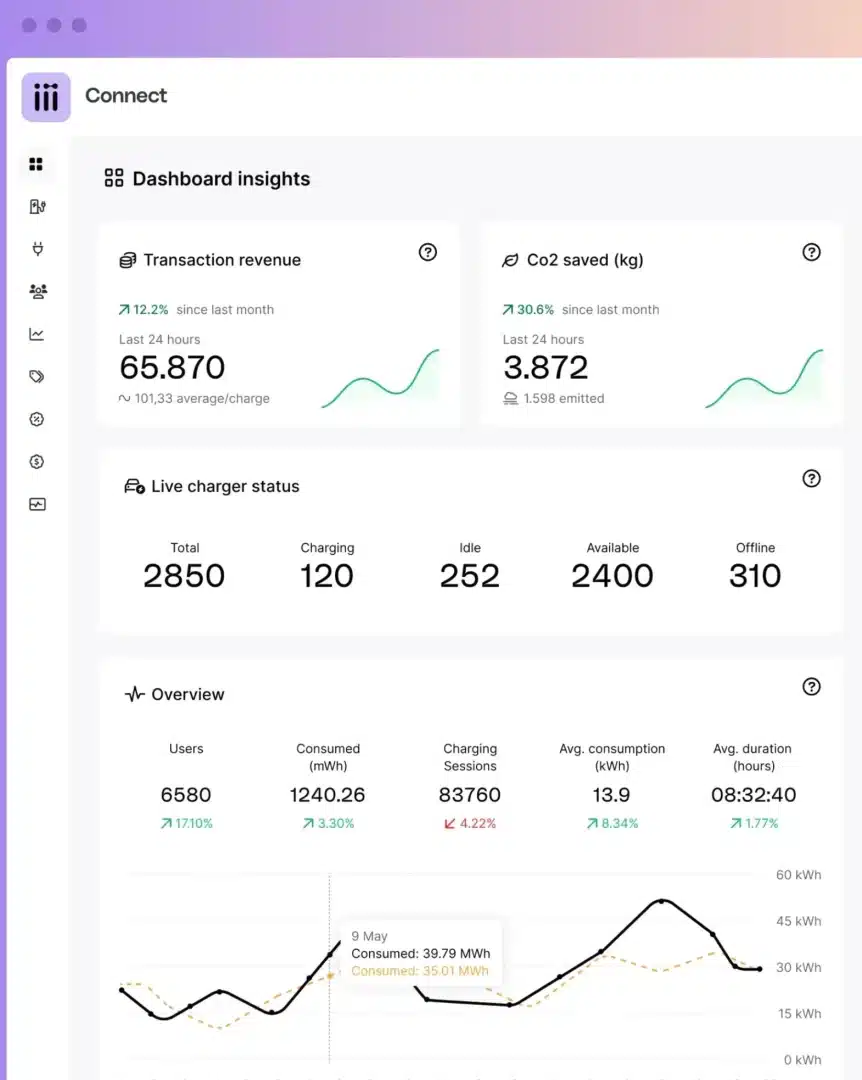This screenshot has height=1080, width=862.
Task: Open the dashboard grid icon in sidebar
Action: (36, 164)
